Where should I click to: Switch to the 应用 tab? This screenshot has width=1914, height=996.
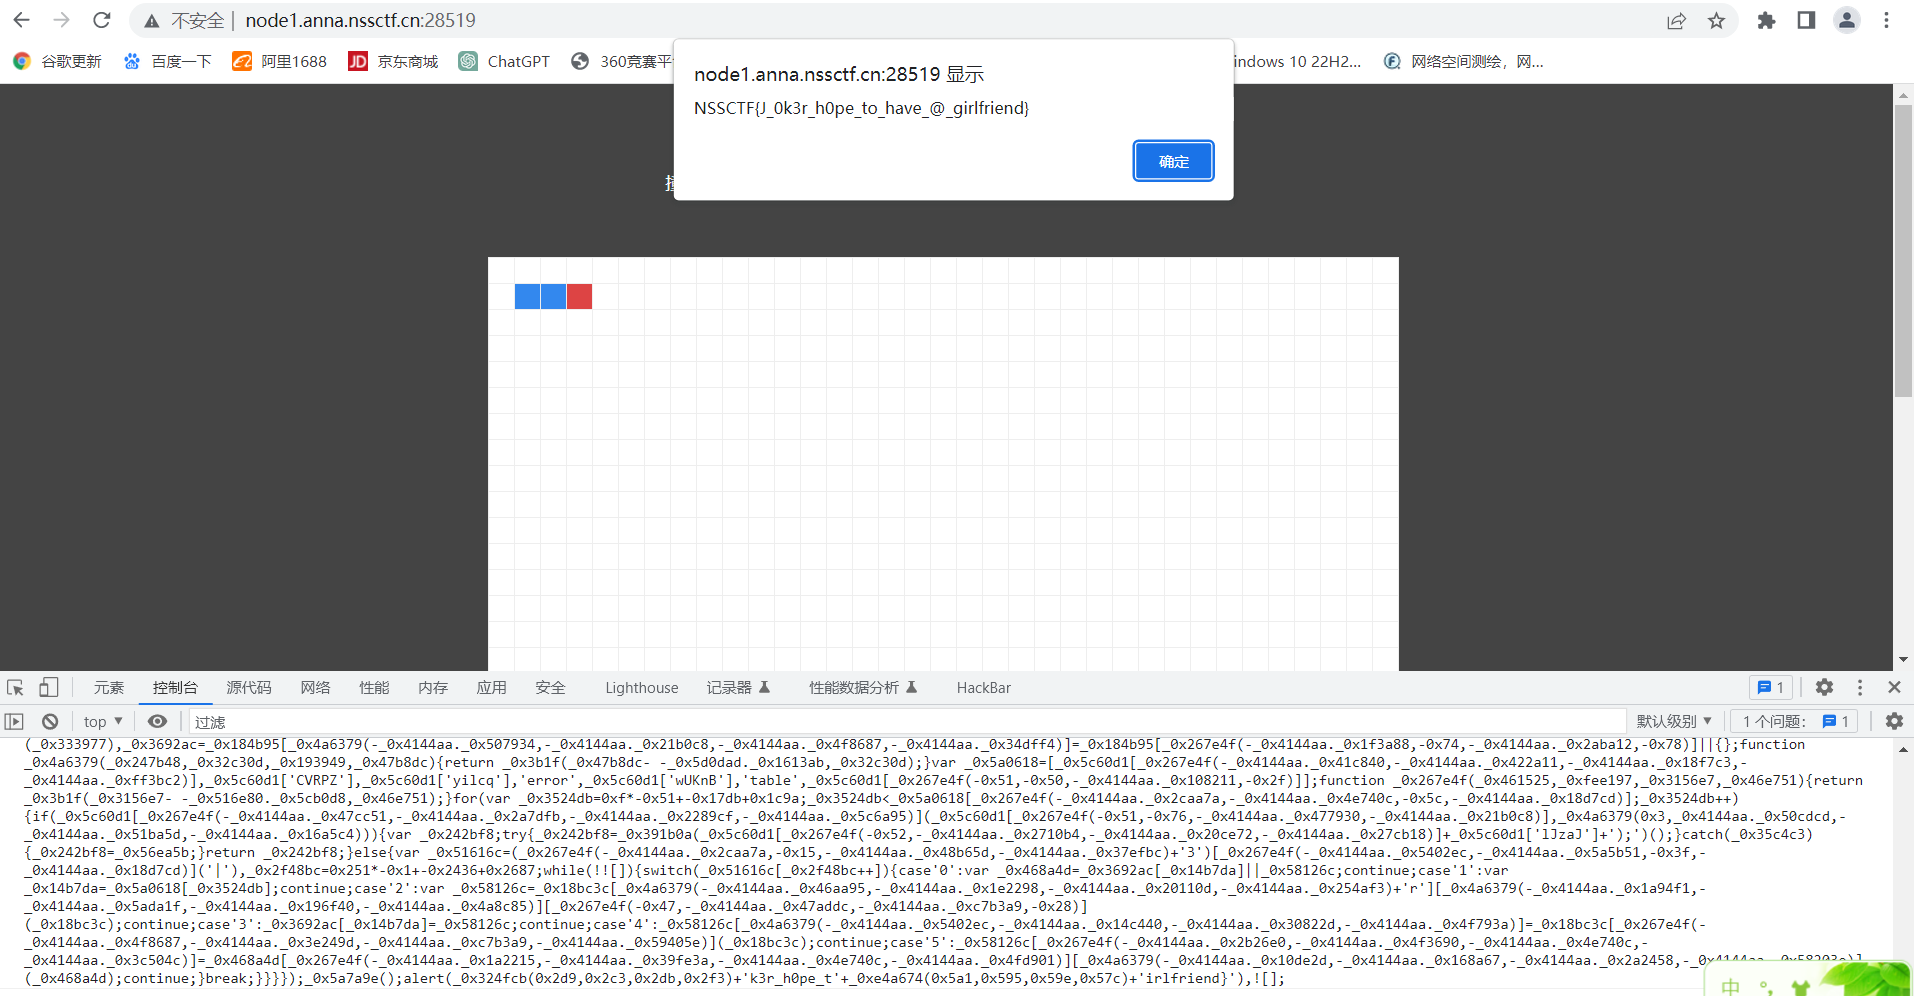pyautogui.click(x=491, y=688)
